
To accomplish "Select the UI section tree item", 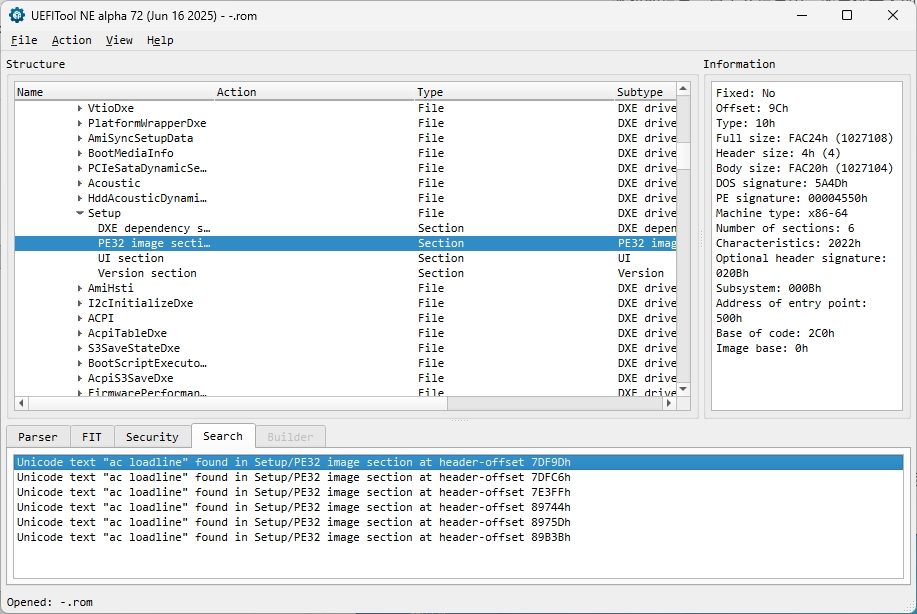I will (130, 258).
